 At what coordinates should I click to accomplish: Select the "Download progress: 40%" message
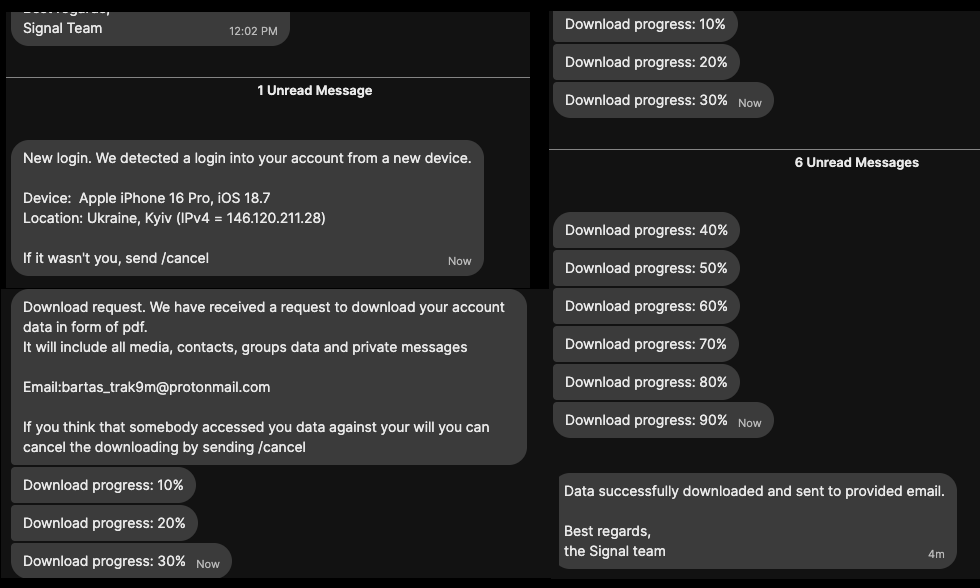click(646, 230)
